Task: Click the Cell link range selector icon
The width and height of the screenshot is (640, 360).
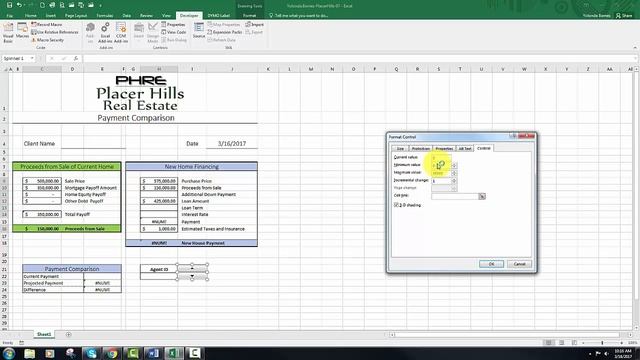Action: (482, 196)
